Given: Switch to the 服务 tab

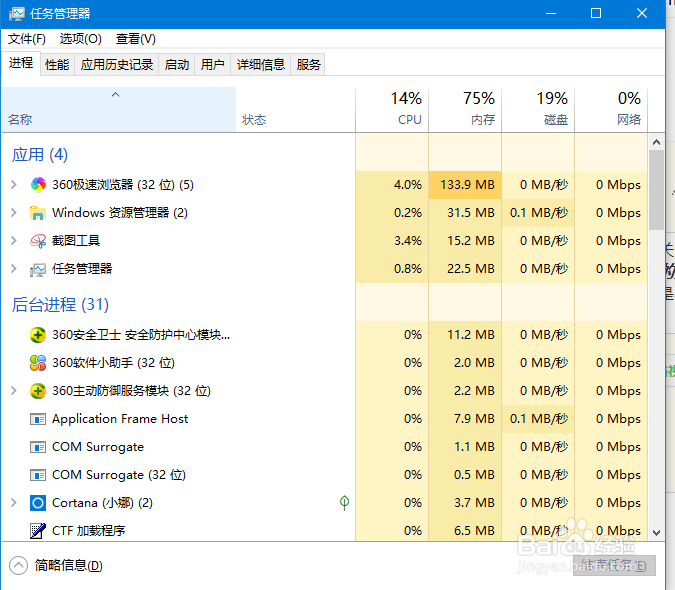Looking at the screenshot, I should (x=309, y=65).
